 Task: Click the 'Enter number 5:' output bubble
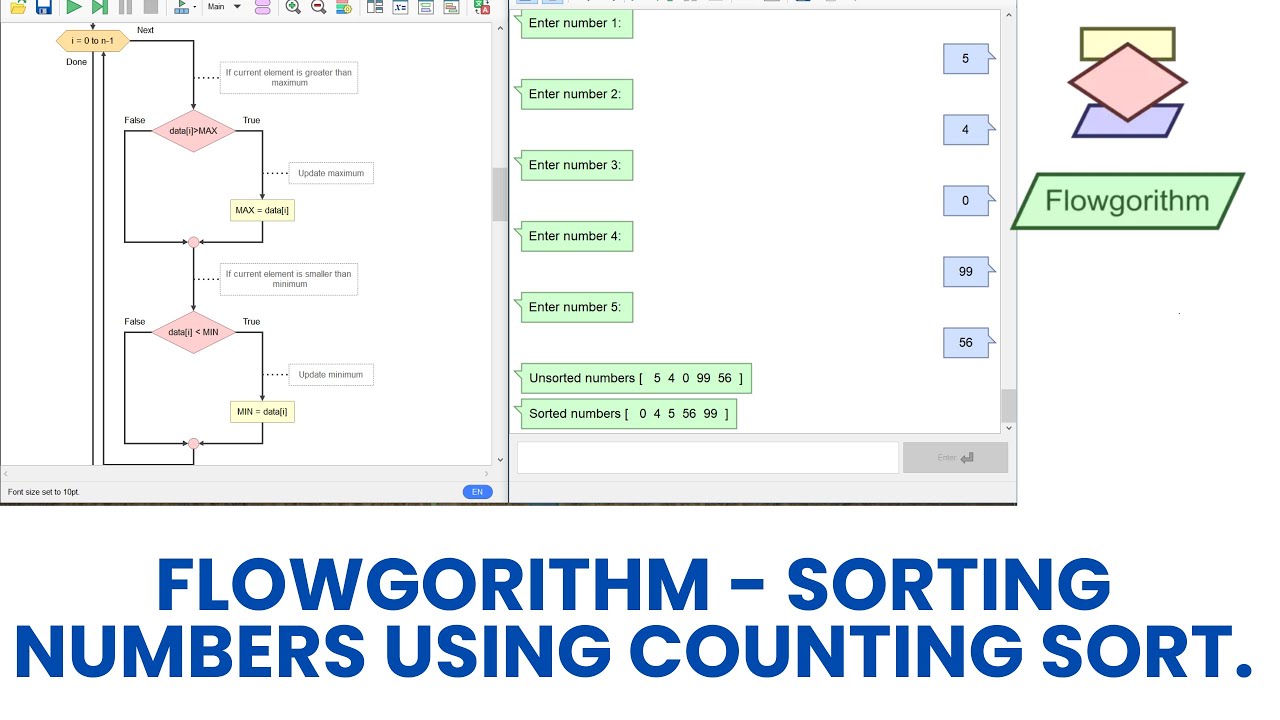coord(574,307)
